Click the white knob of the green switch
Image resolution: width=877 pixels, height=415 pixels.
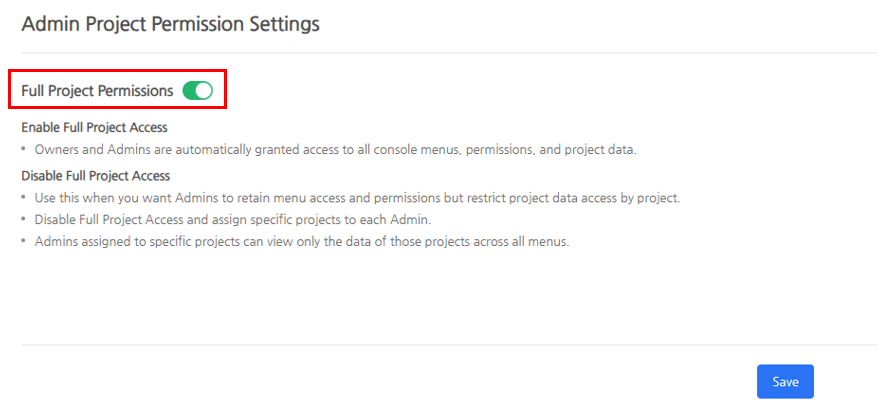click(x=204, y=91)
